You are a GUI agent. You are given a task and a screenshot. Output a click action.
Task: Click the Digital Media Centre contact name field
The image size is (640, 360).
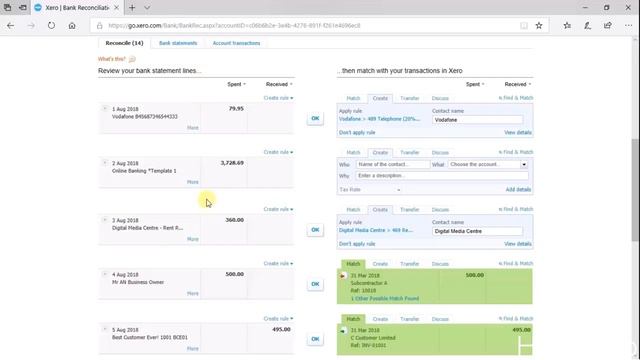[477, 231]
